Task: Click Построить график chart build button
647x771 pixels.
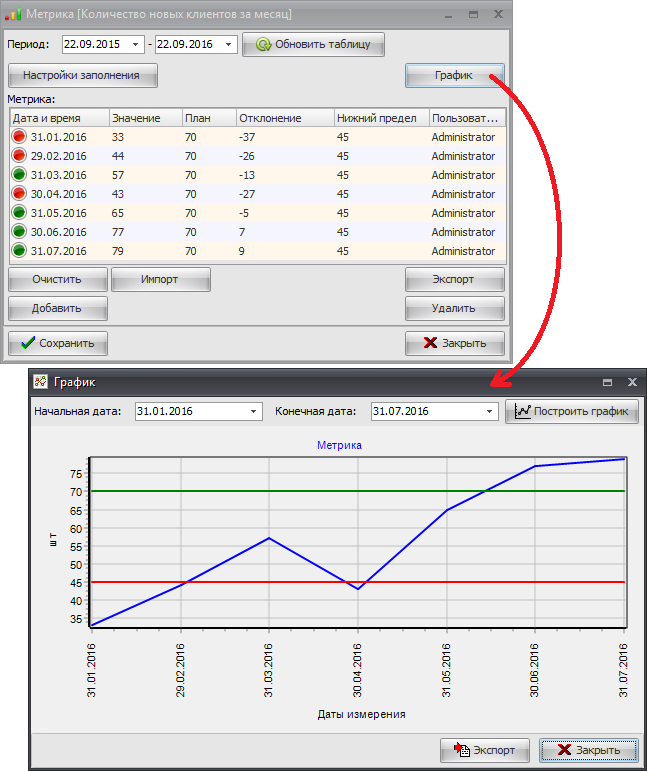Action: coord(571,411)
